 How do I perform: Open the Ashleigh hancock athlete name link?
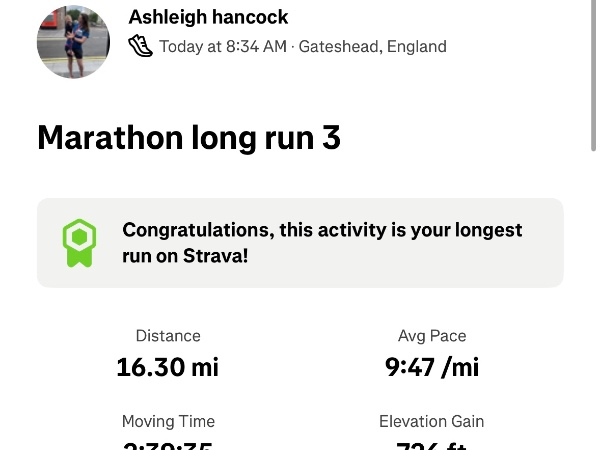tap(208, 17)
